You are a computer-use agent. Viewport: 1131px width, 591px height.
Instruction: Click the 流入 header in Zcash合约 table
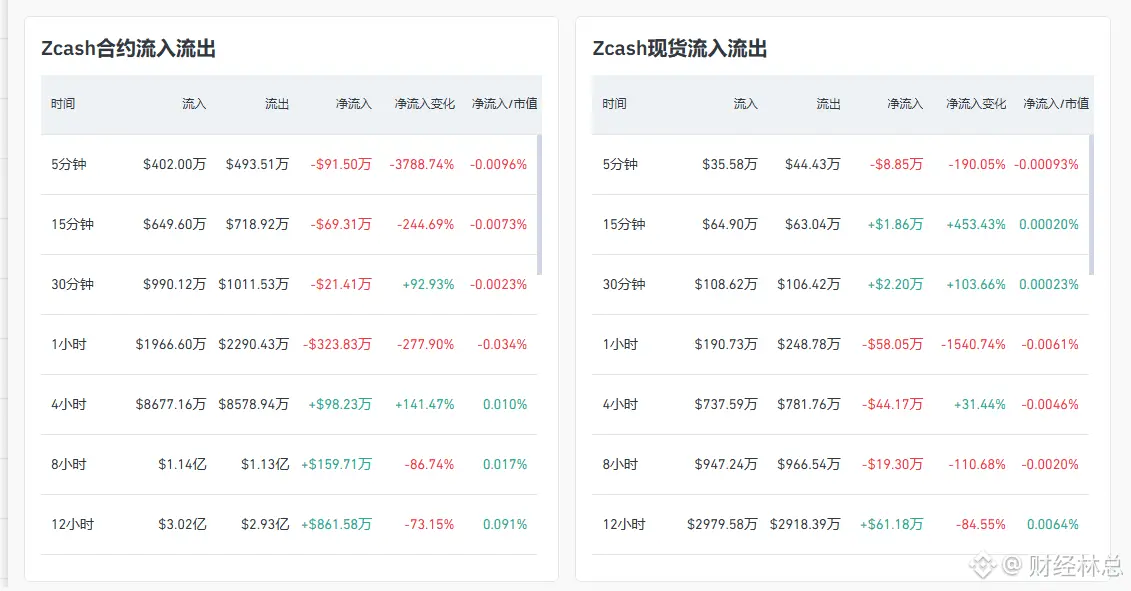[x=194, y=104]
